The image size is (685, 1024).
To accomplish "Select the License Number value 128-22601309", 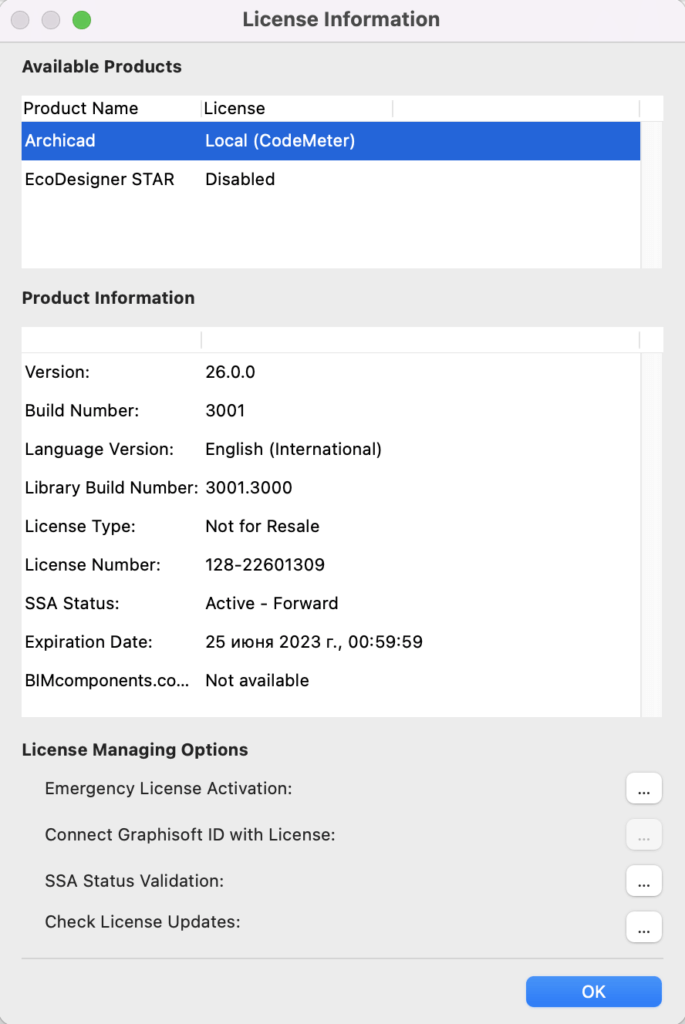I will click(265, 565).
